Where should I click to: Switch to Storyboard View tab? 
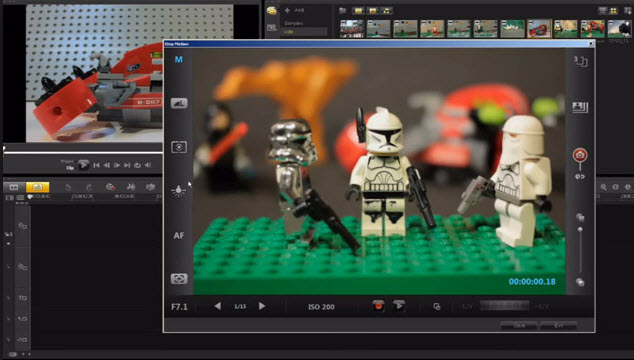(x=14, y=187)
